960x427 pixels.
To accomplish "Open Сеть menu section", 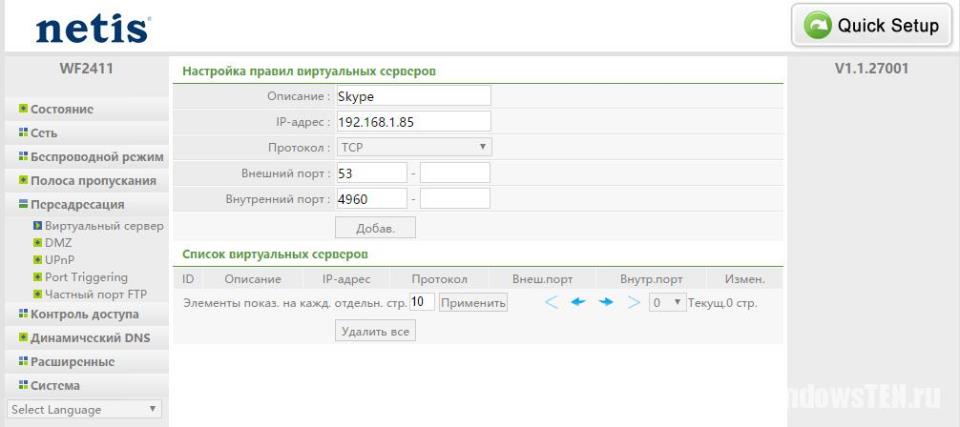I will [x=44, y=133].
